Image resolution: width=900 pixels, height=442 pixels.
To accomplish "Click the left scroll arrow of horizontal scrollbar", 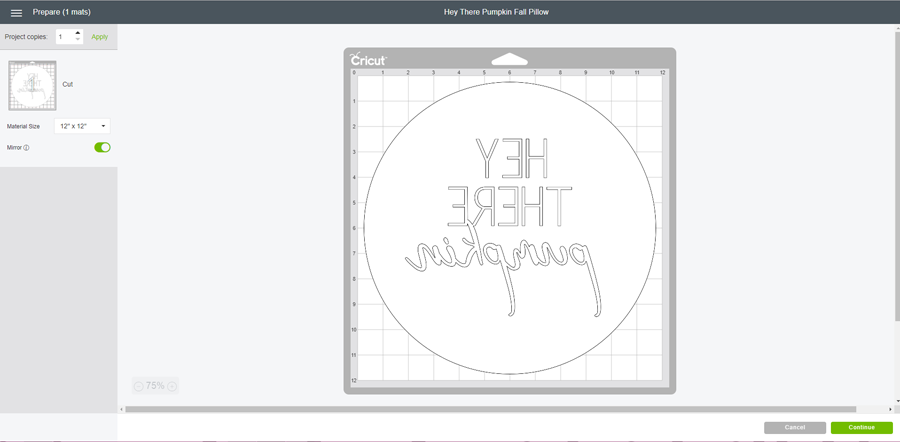I will tap(121, 409).
